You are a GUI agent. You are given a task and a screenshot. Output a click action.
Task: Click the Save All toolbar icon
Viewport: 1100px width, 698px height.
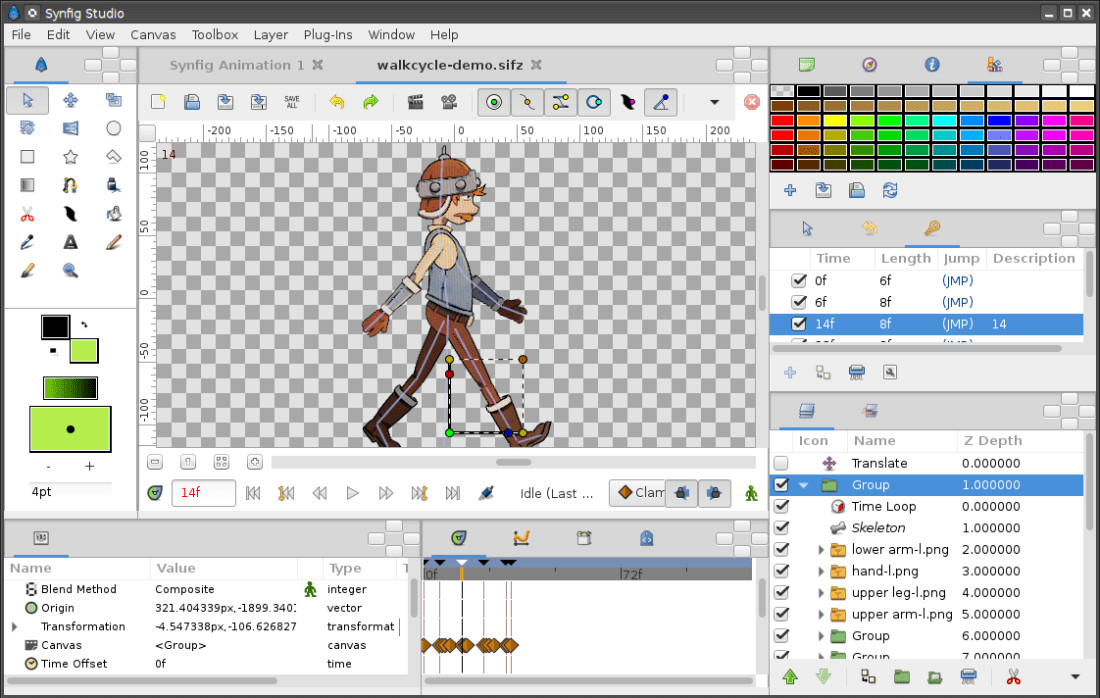[292, 102]
